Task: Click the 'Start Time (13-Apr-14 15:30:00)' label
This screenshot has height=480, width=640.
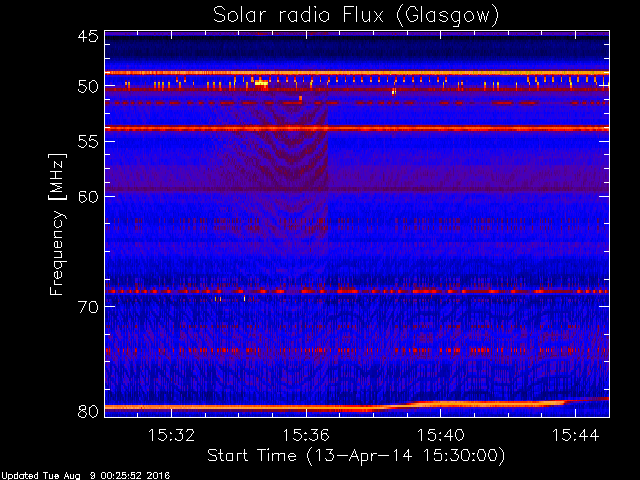Action: point(356,456)
